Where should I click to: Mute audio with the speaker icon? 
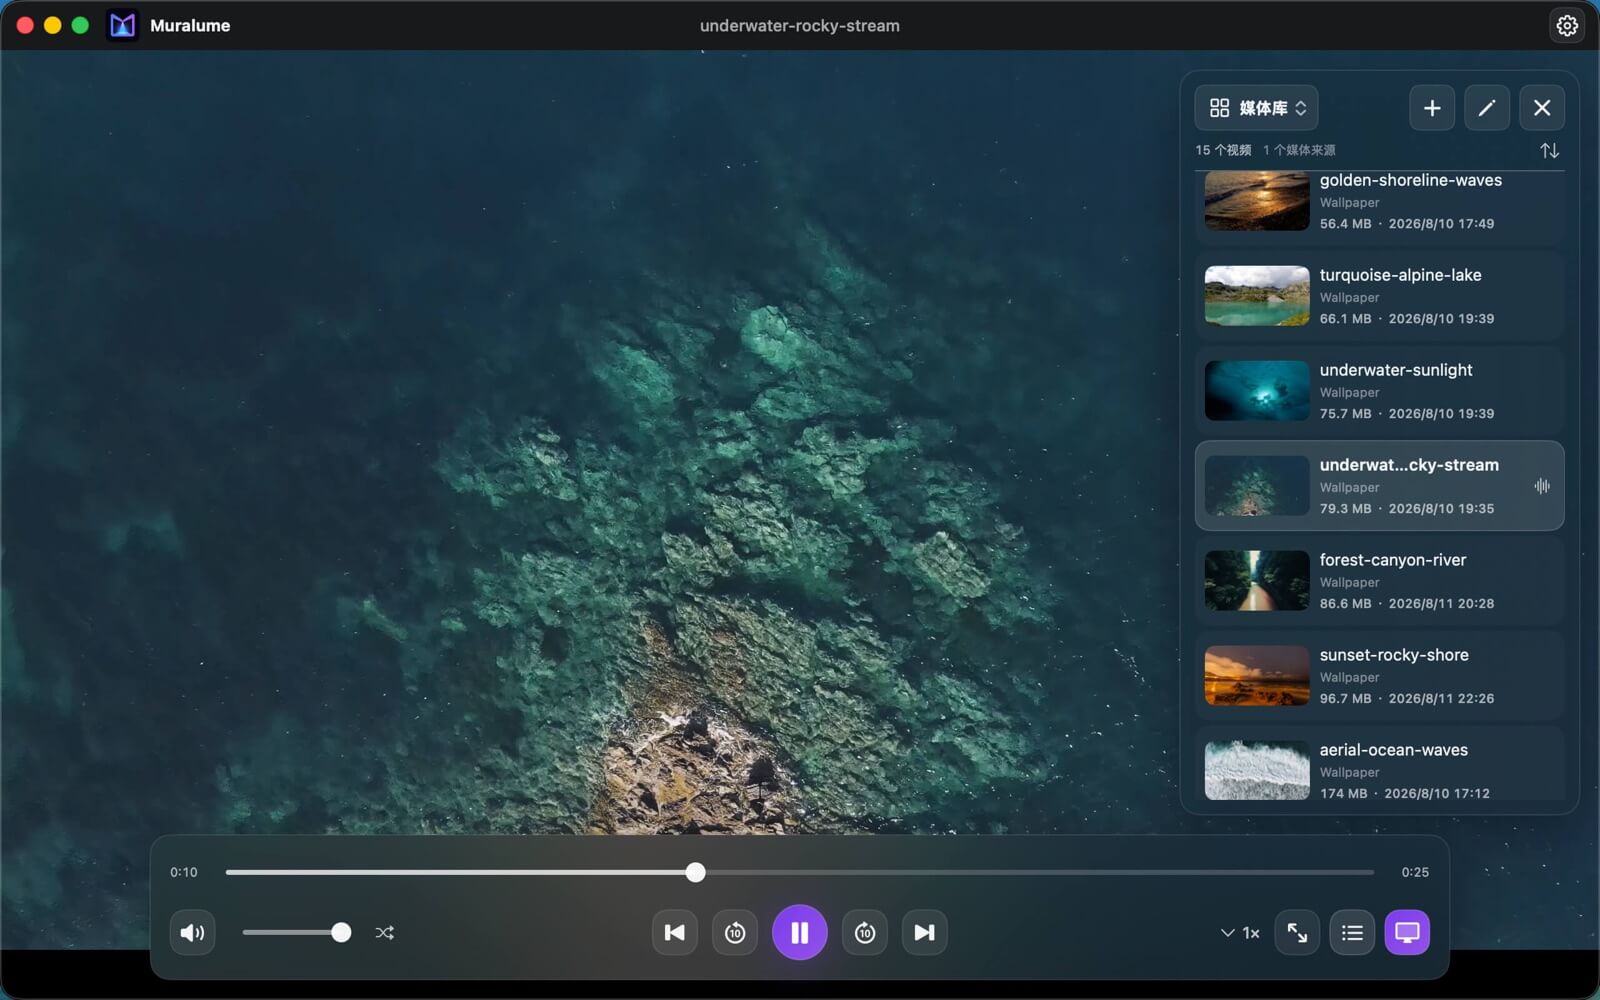[192, 933]
